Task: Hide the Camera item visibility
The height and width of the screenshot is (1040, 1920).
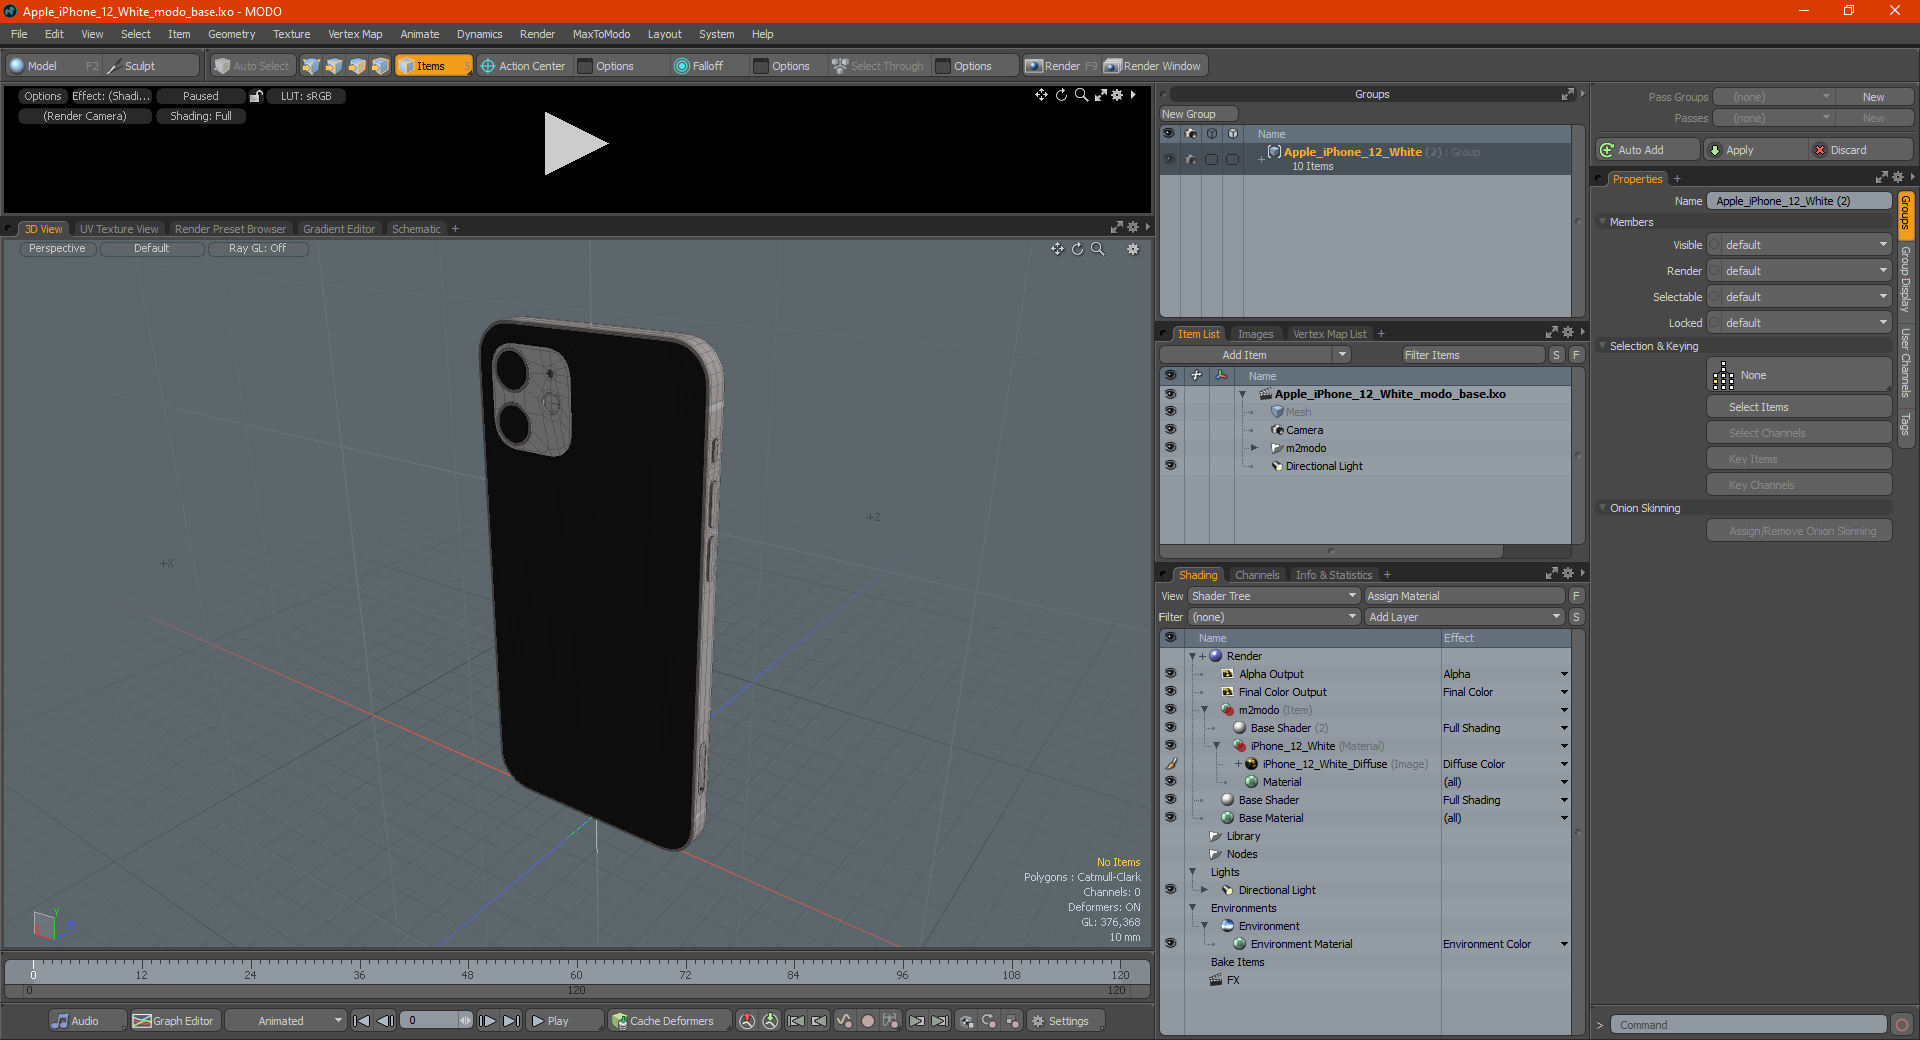Action: pyautogui.click(x=1170, y=430)
